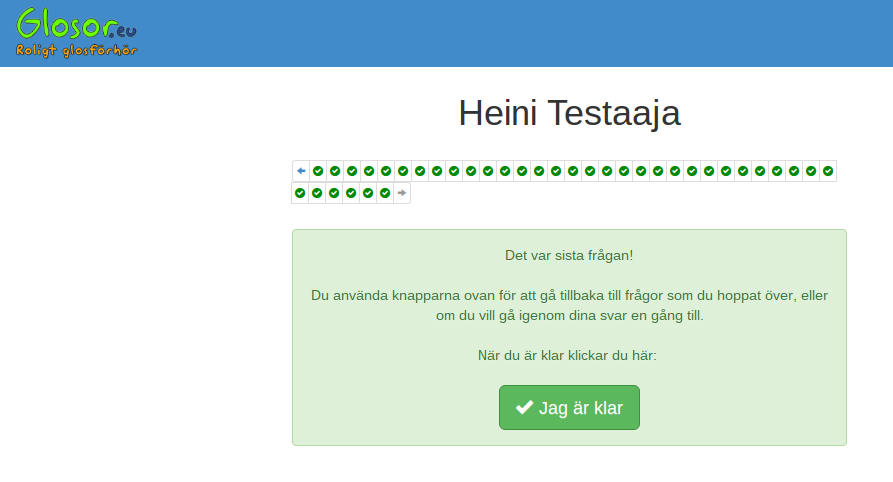
Task: Select the 28th question checkmark
Action: pos(777,171)
